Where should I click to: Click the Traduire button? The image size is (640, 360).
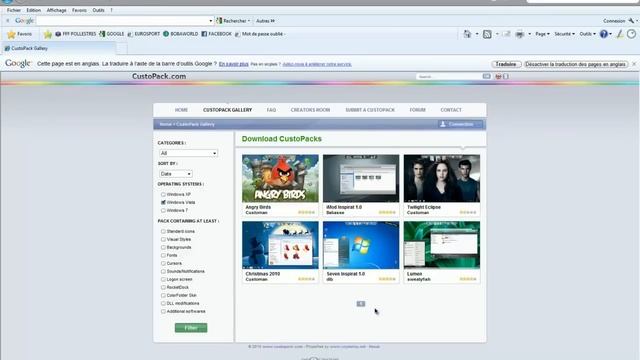506,64
